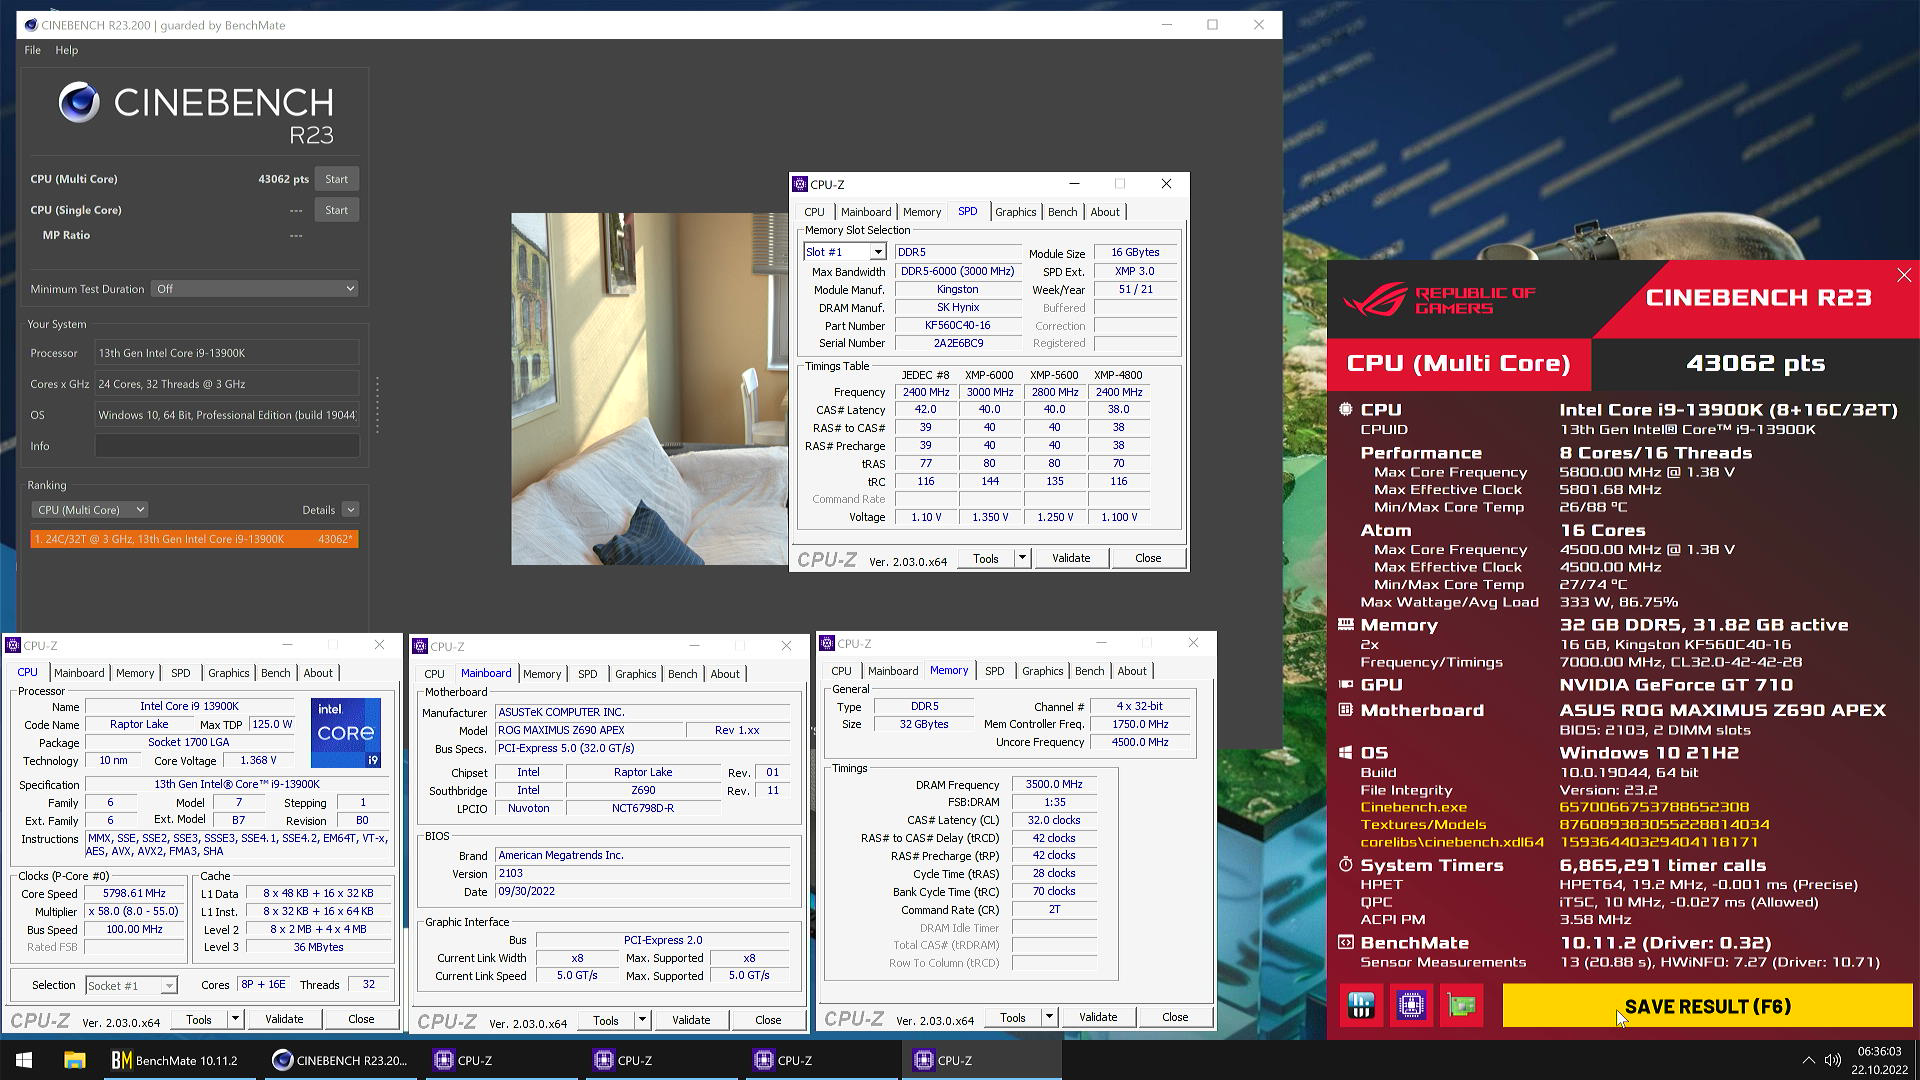This screenshot has height=1080, width=1920.
Task: Open the green GPU card icon in BenchMate panel
Action: click(x=1461, y=1006)
